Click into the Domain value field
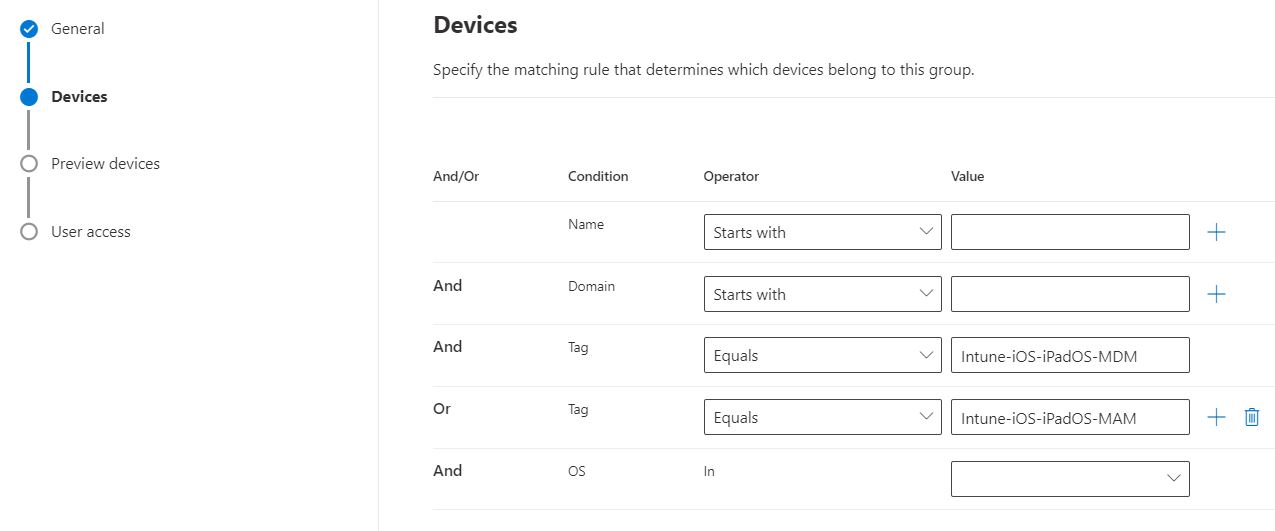The height and width of the screenshot is (531, 1275). click(x=1070, y=294)
